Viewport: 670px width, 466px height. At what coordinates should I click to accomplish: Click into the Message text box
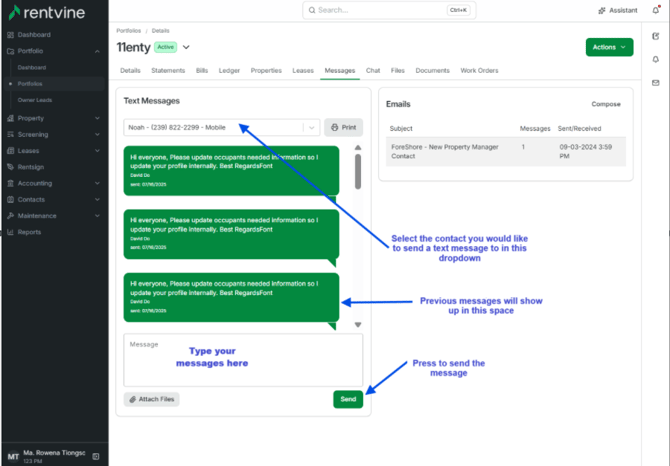(243, 360)
